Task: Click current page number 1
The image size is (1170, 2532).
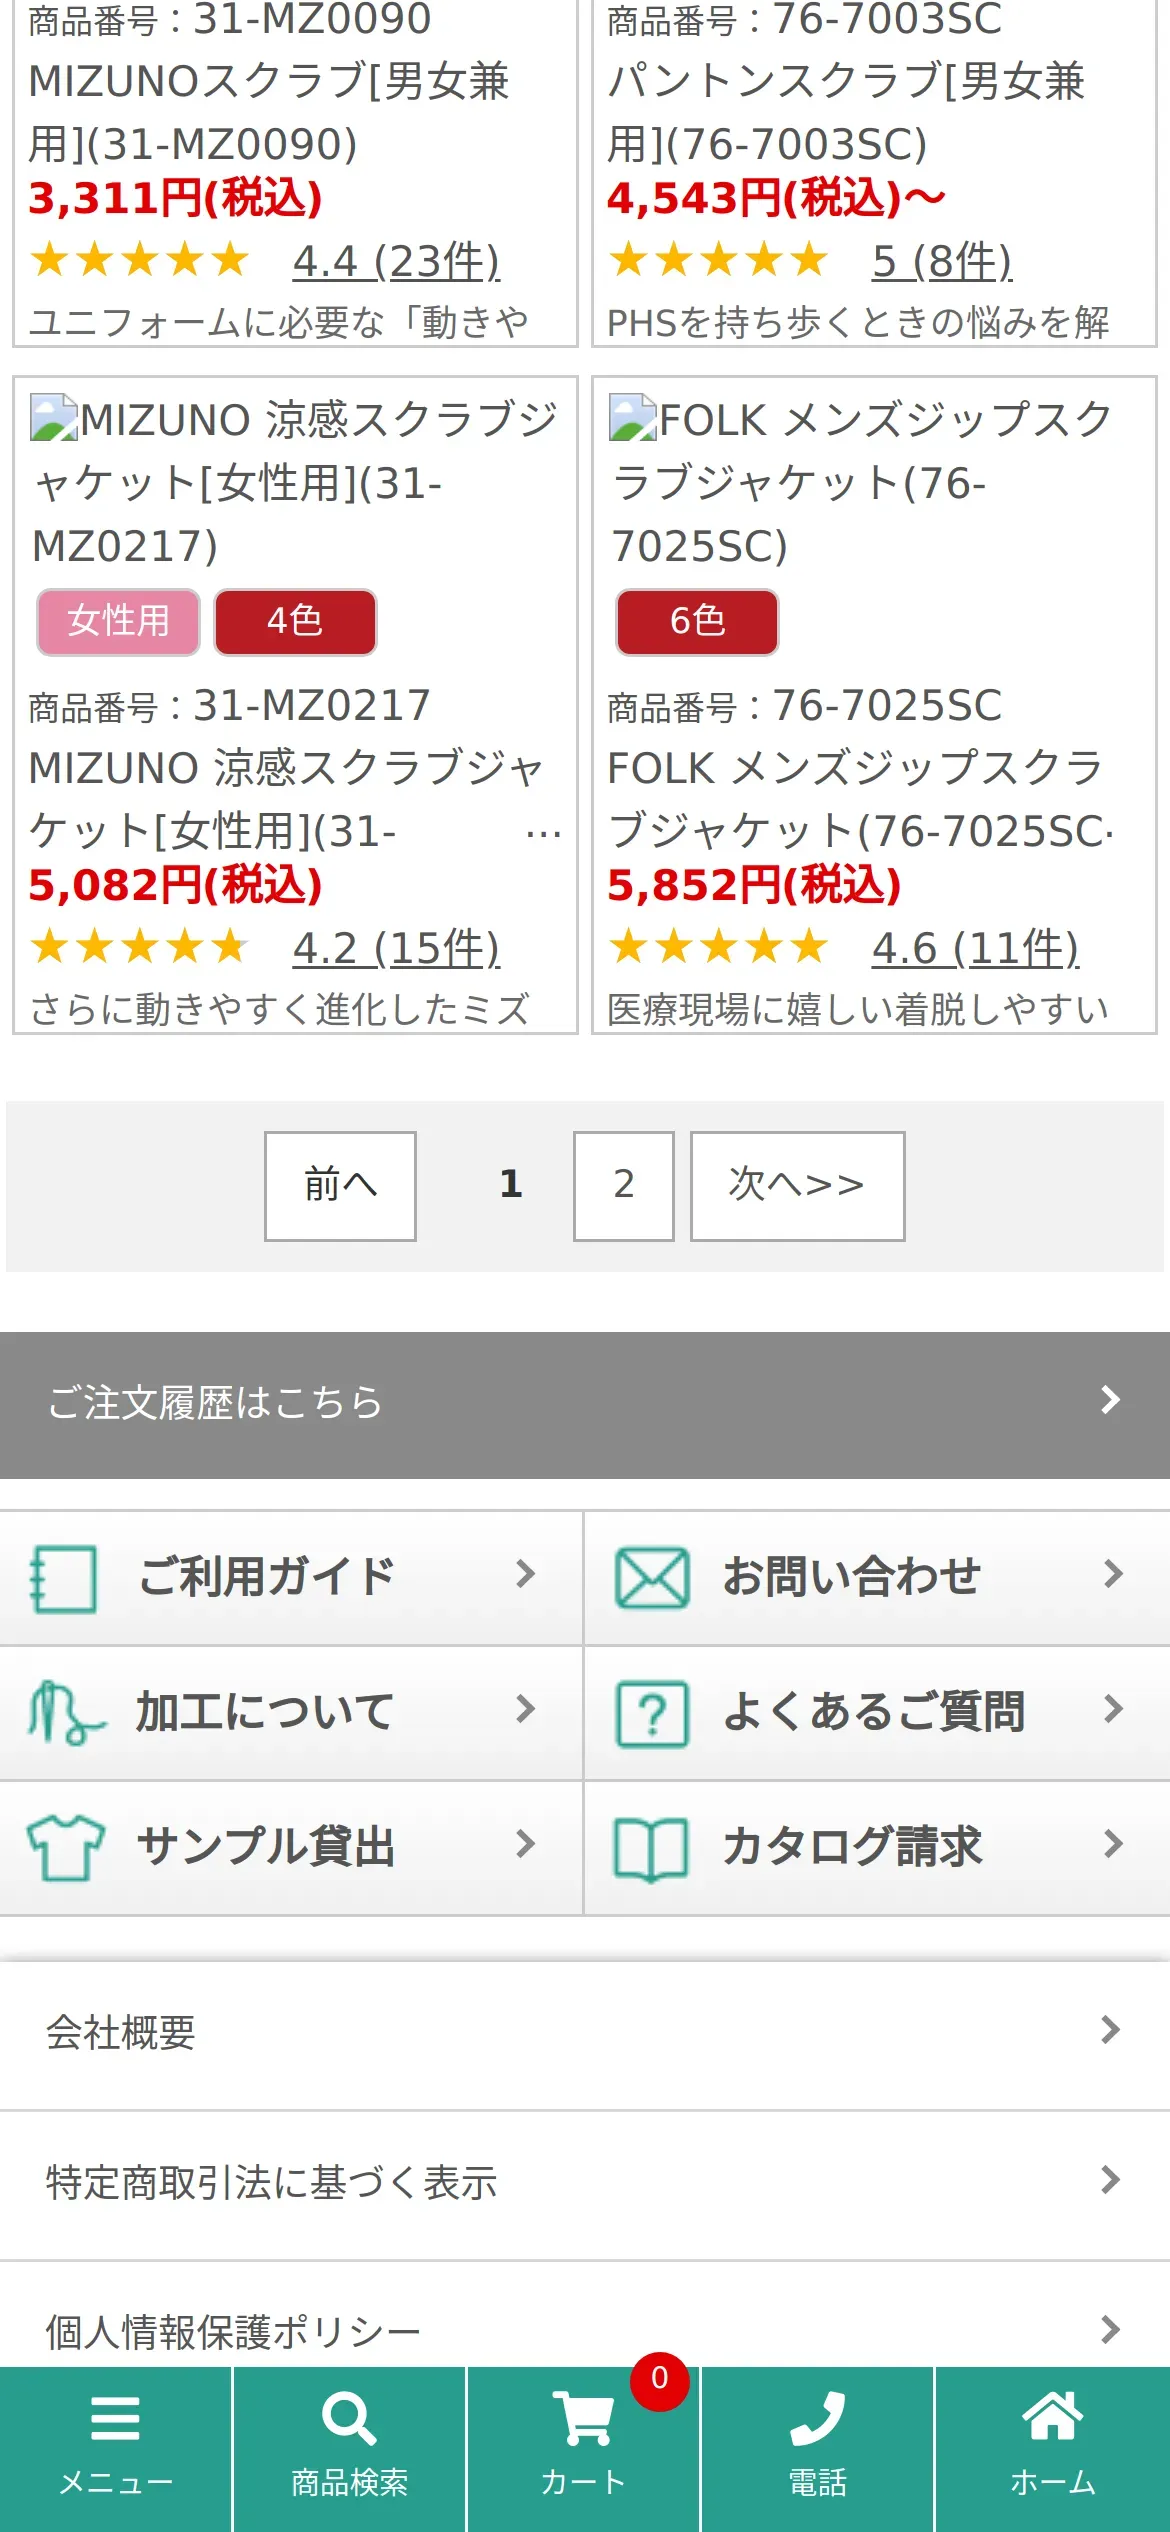Action: [511, 1184]
